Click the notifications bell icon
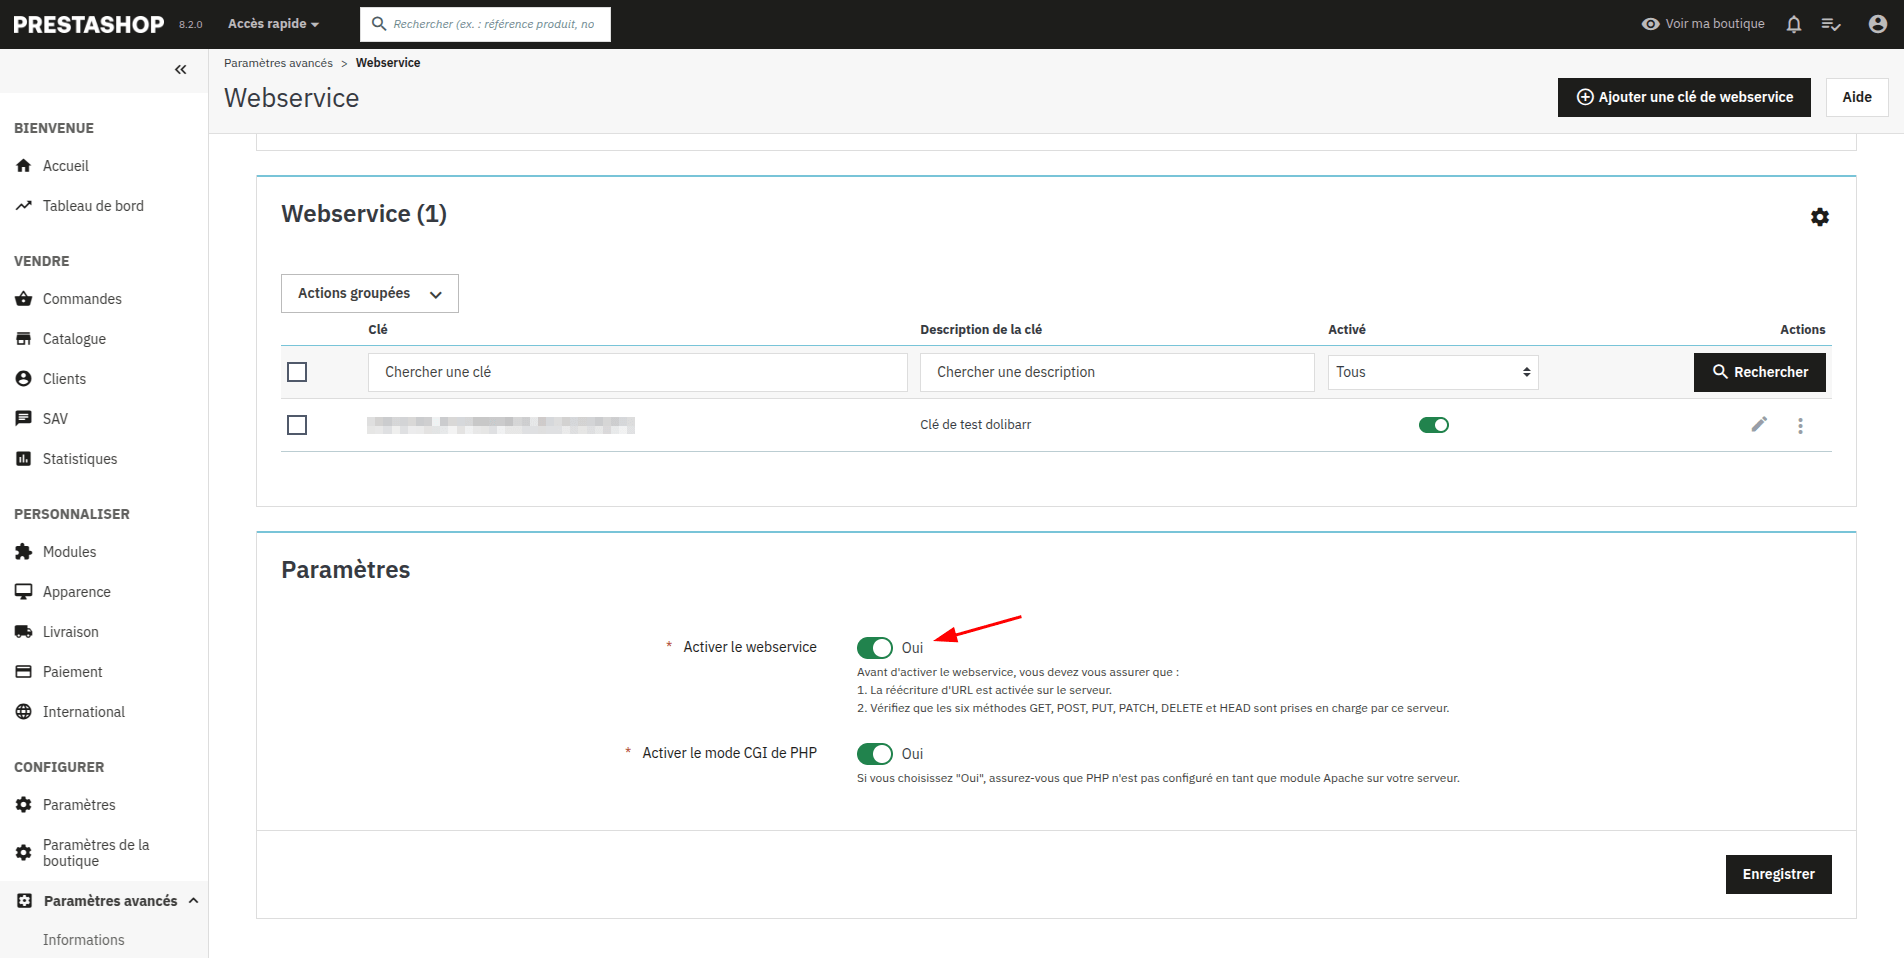The image size is (1904, 958). tap(1793, 24)
